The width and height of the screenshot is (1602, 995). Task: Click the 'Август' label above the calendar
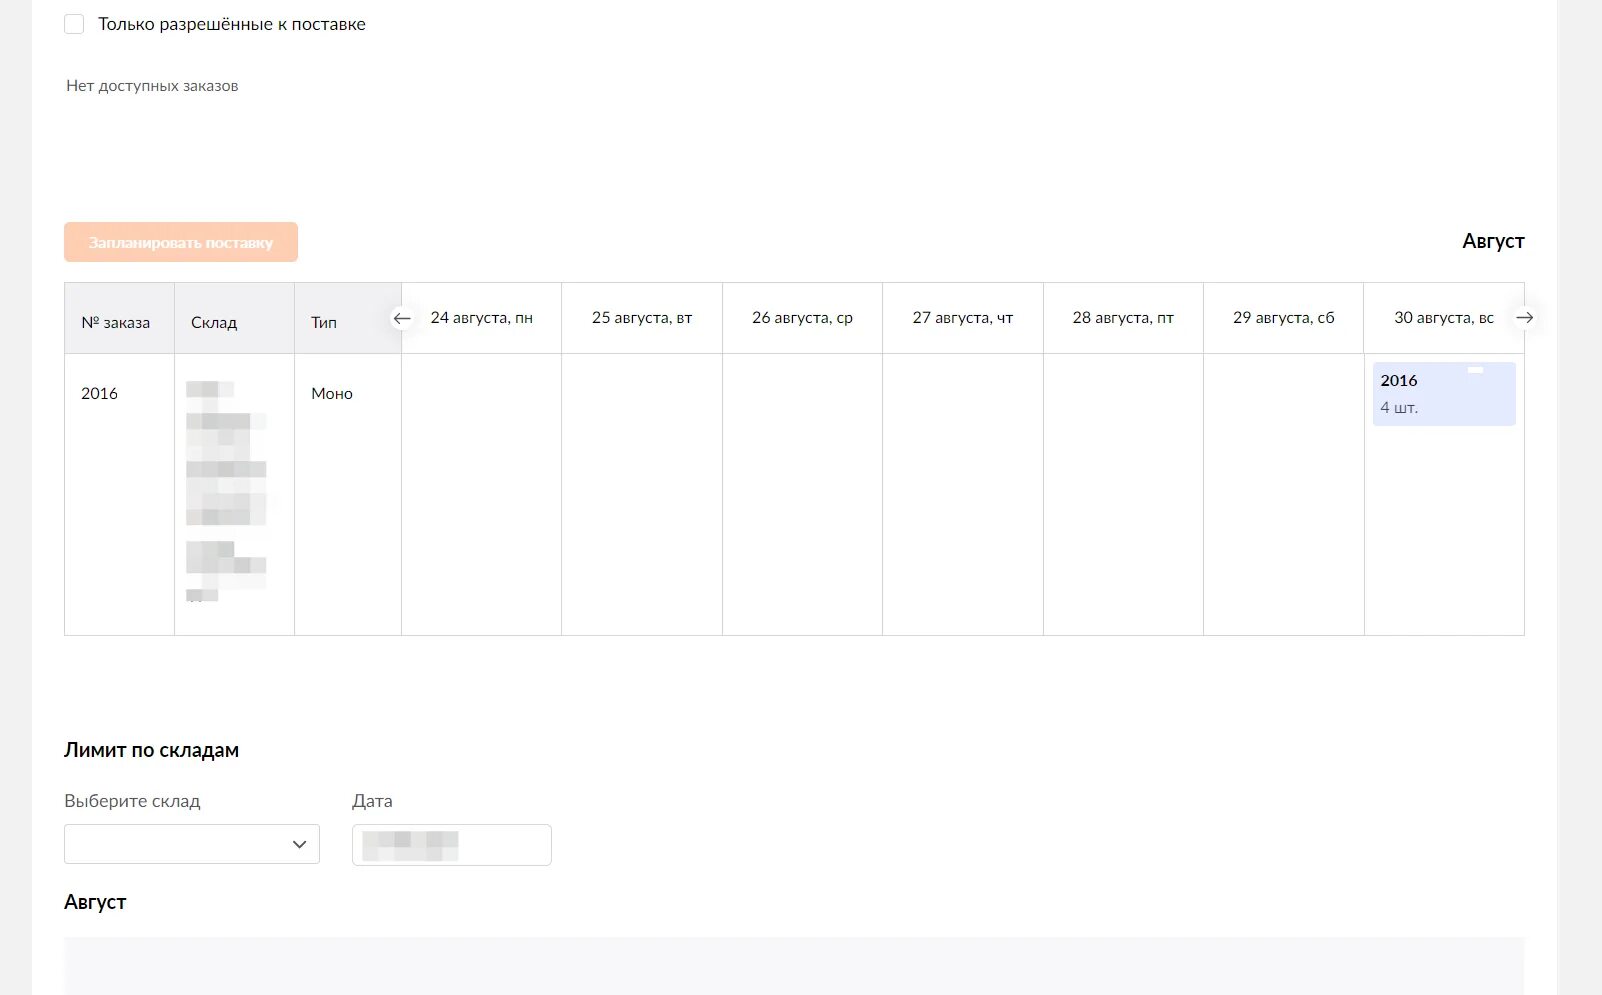(x=1493, y=241)
